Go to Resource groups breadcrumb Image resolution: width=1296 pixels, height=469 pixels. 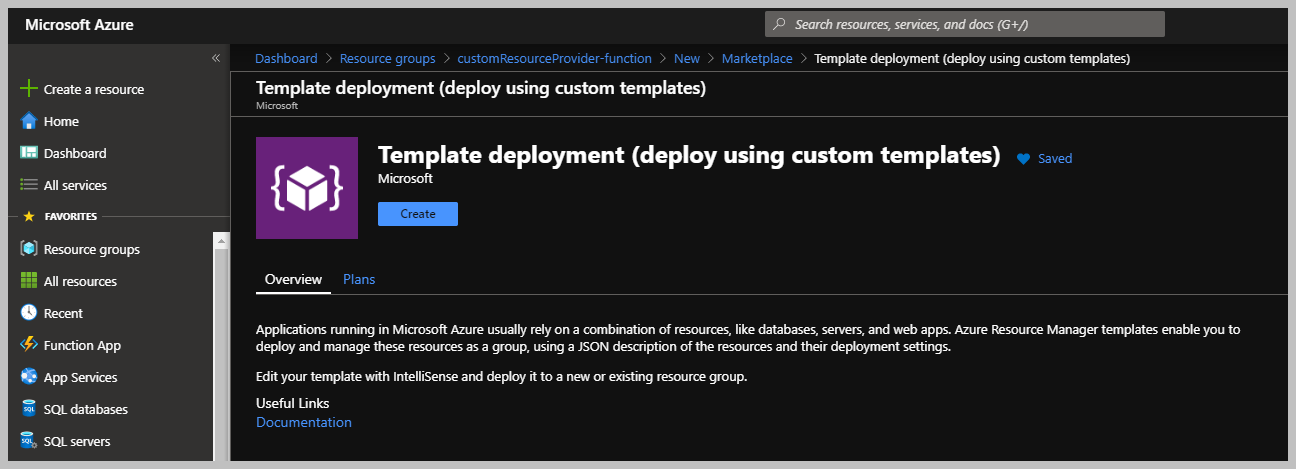point(387,59)
